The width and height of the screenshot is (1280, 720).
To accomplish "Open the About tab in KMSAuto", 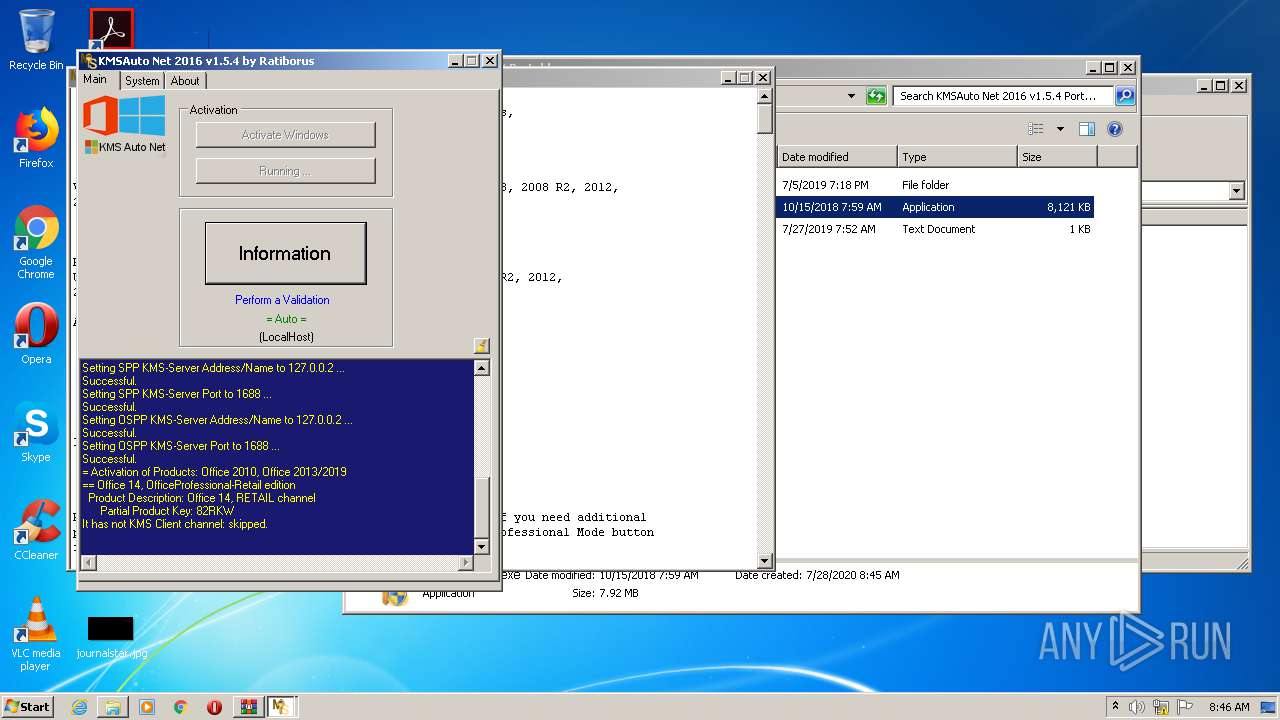I will (x=185, y=81).
